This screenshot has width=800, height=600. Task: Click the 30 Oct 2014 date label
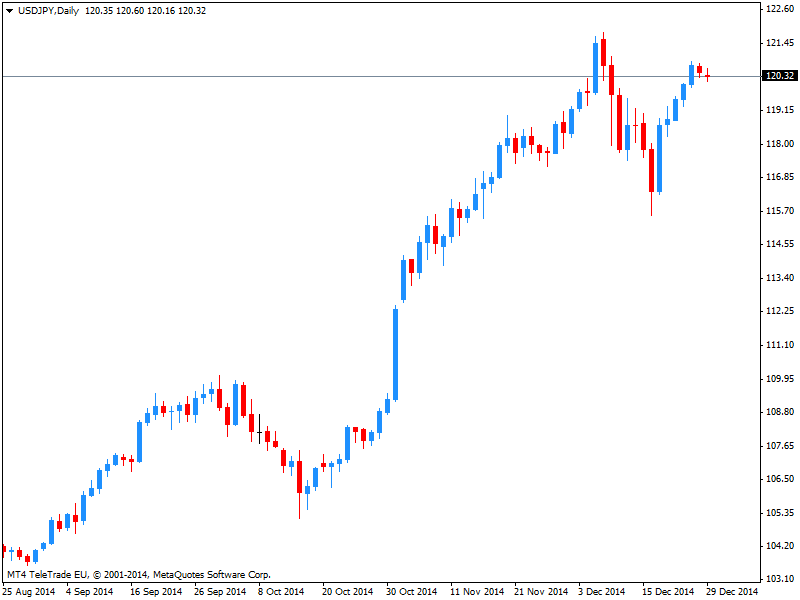tap(412, 592)
